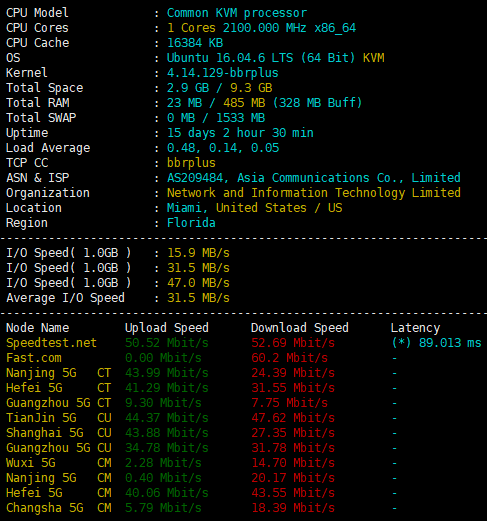Click Nanjing CM download '20.17 Mbit/s'
This screenshot has height=521, width=487.
coord(293,478)
